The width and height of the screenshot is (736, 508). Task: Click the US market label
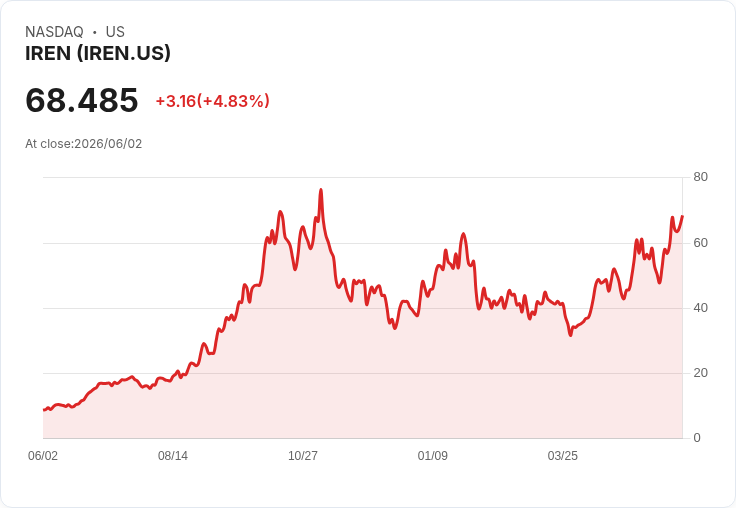point(115,32)
